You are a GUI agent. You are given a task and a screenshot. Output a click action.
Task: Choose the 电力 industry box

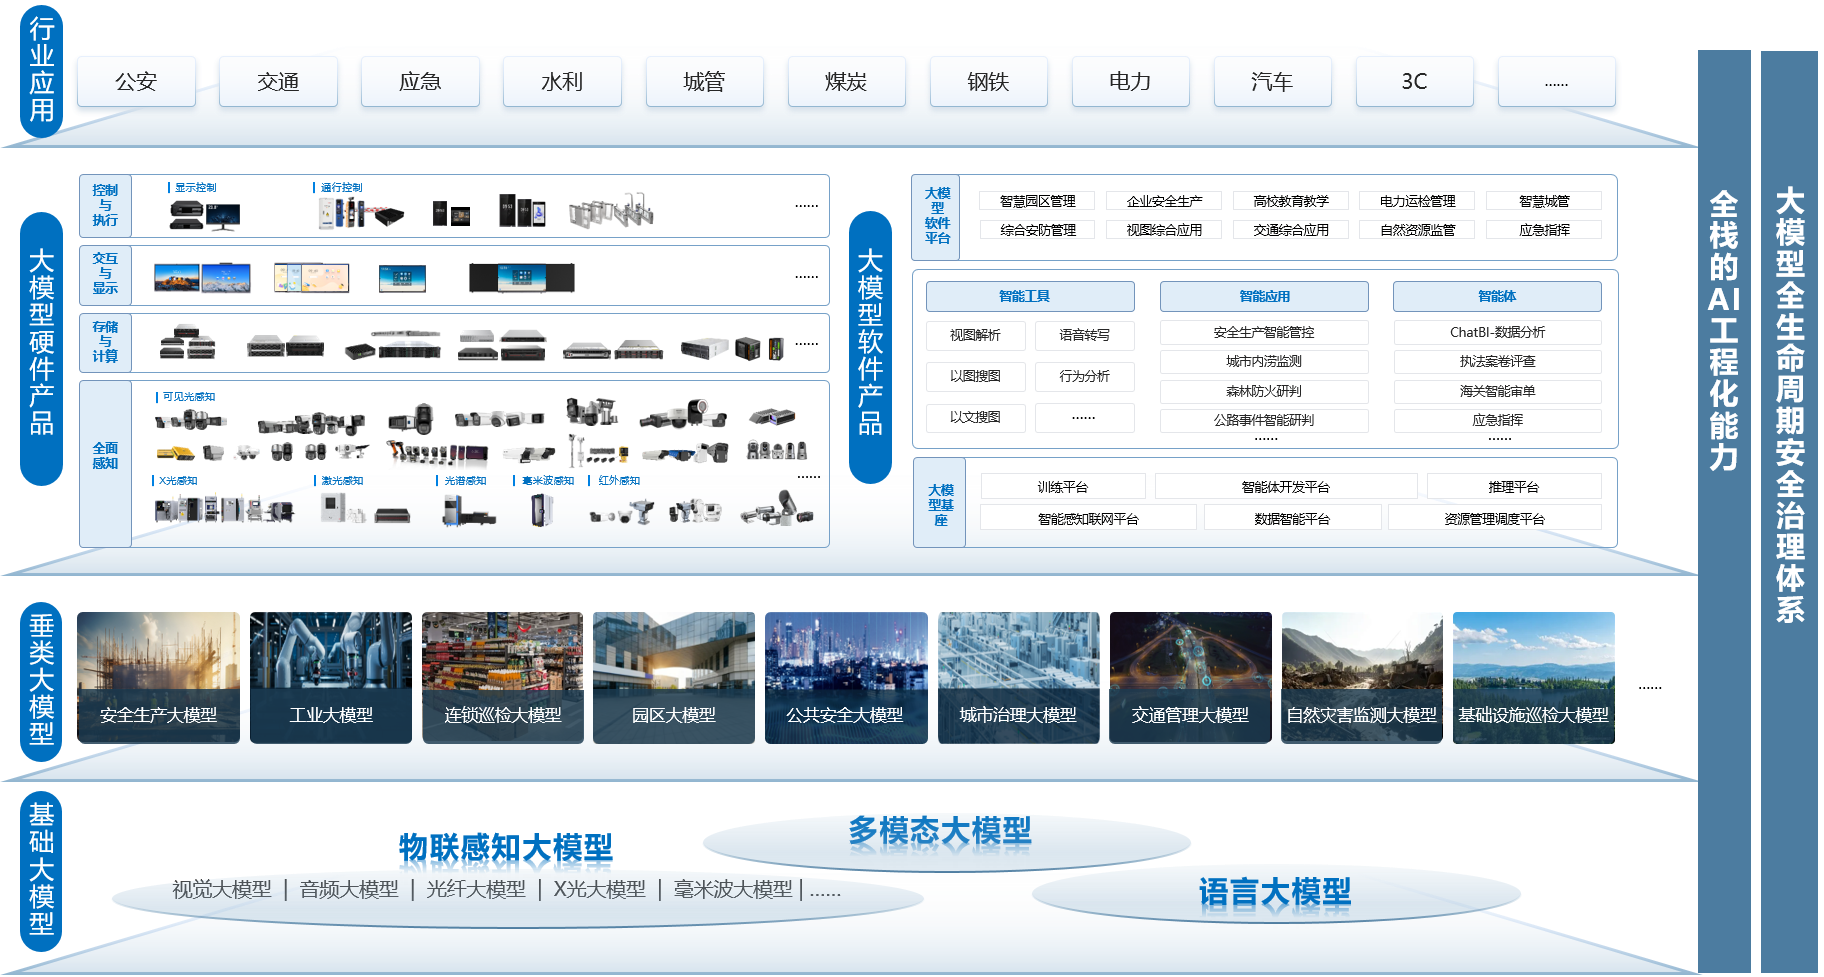pos(1130,82)
